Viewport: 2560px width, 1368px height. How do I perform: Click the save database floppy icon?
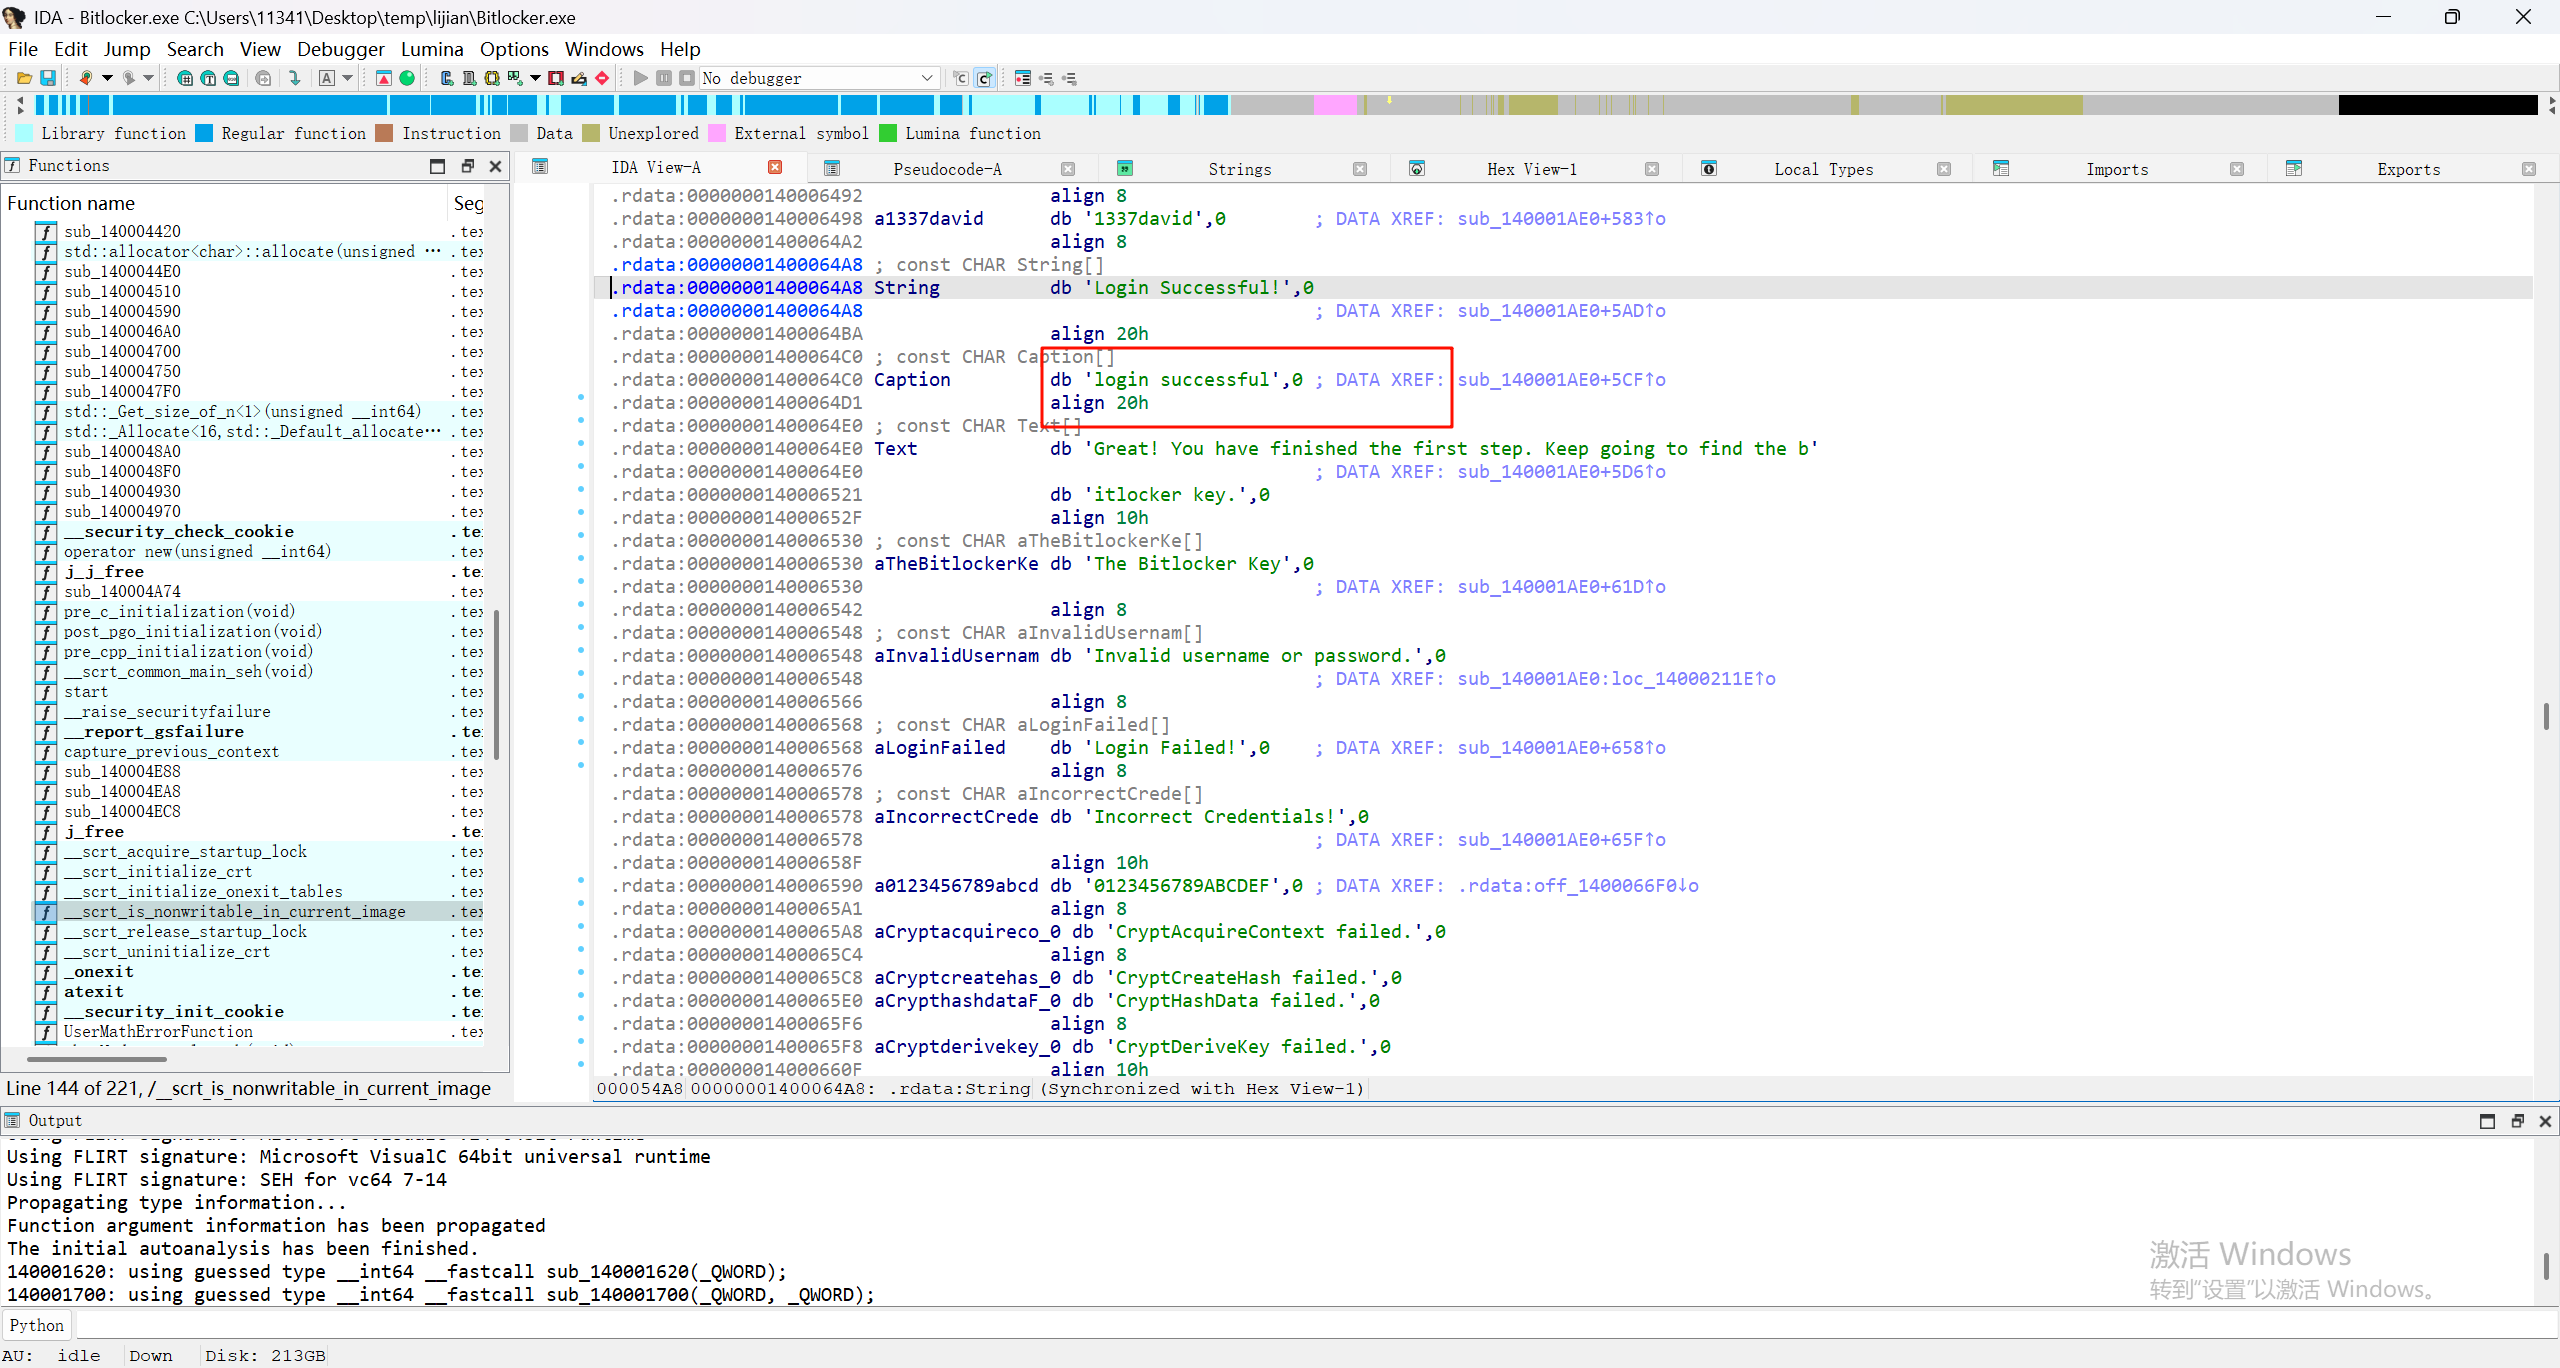pyautogui.click(x=47, y=78)
